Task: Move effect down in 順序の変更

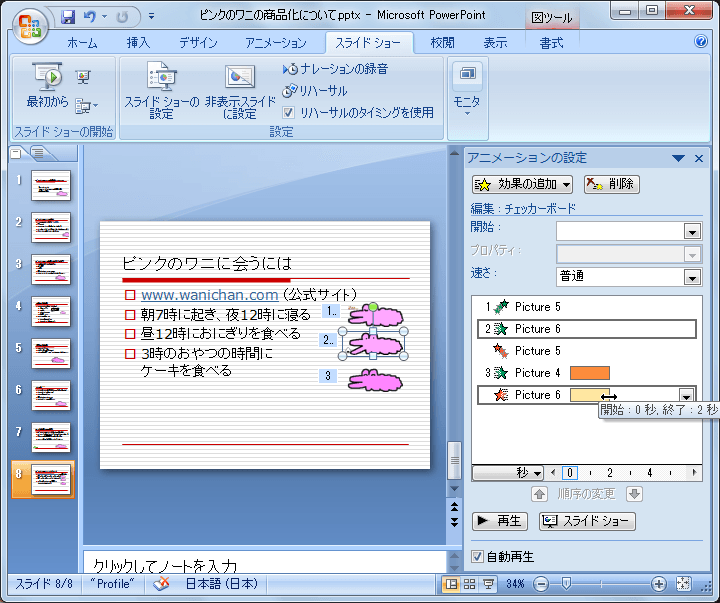Action: (634, 494)
